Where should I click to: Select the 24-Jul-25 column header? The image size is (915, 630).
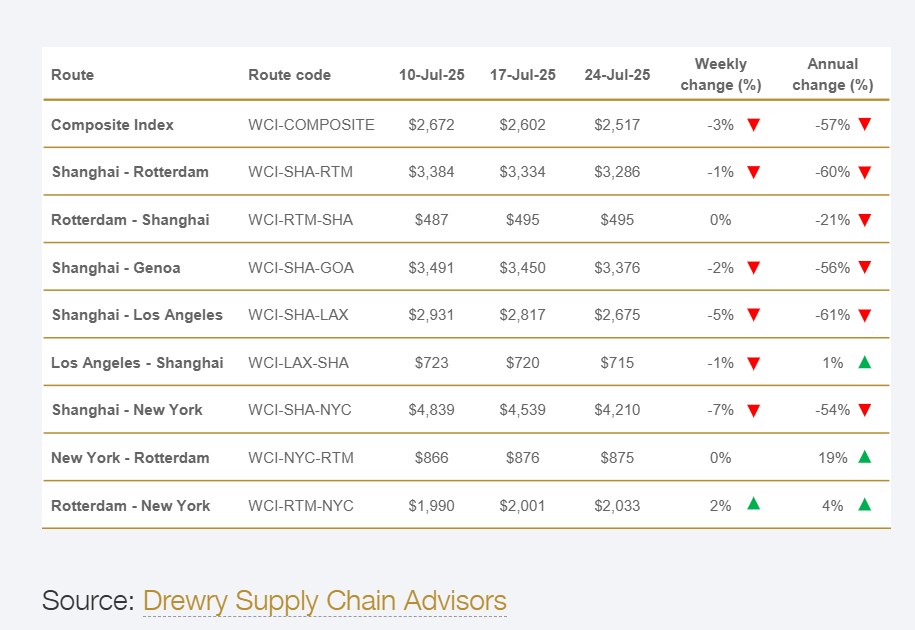[x=617, y=75]
